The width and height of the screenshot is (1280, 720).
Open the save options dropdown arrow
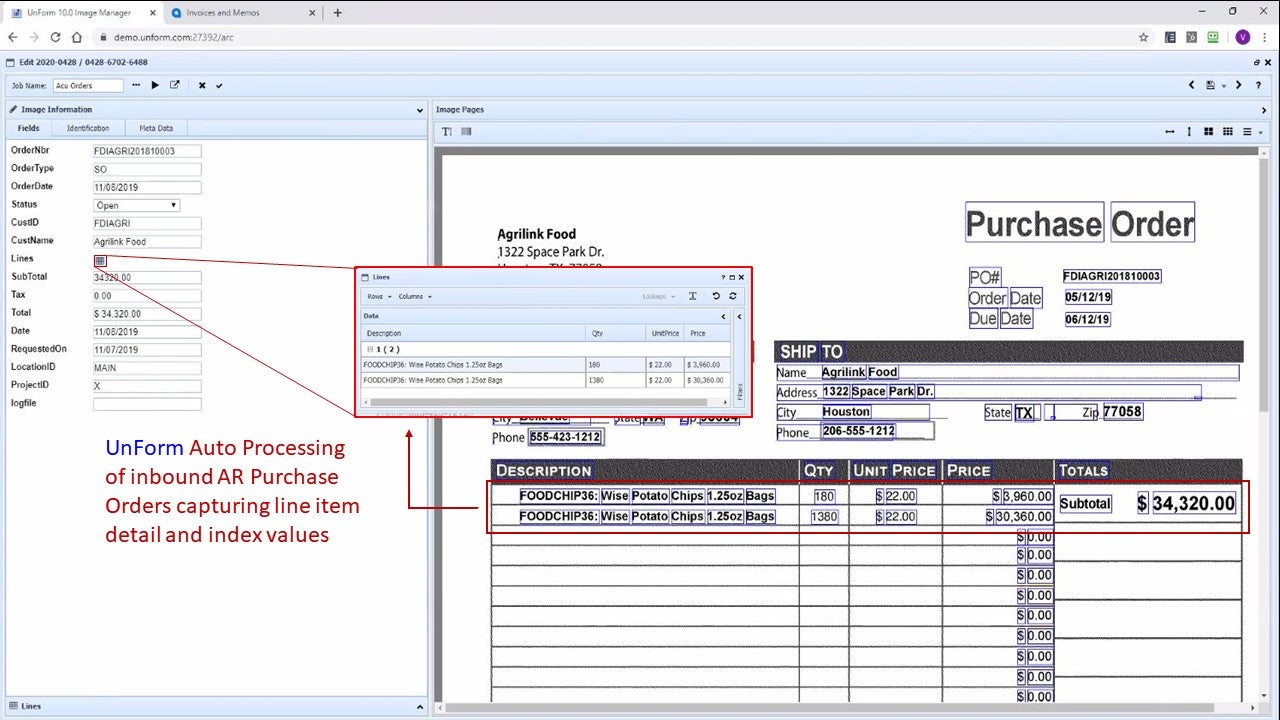point(1224,86)
